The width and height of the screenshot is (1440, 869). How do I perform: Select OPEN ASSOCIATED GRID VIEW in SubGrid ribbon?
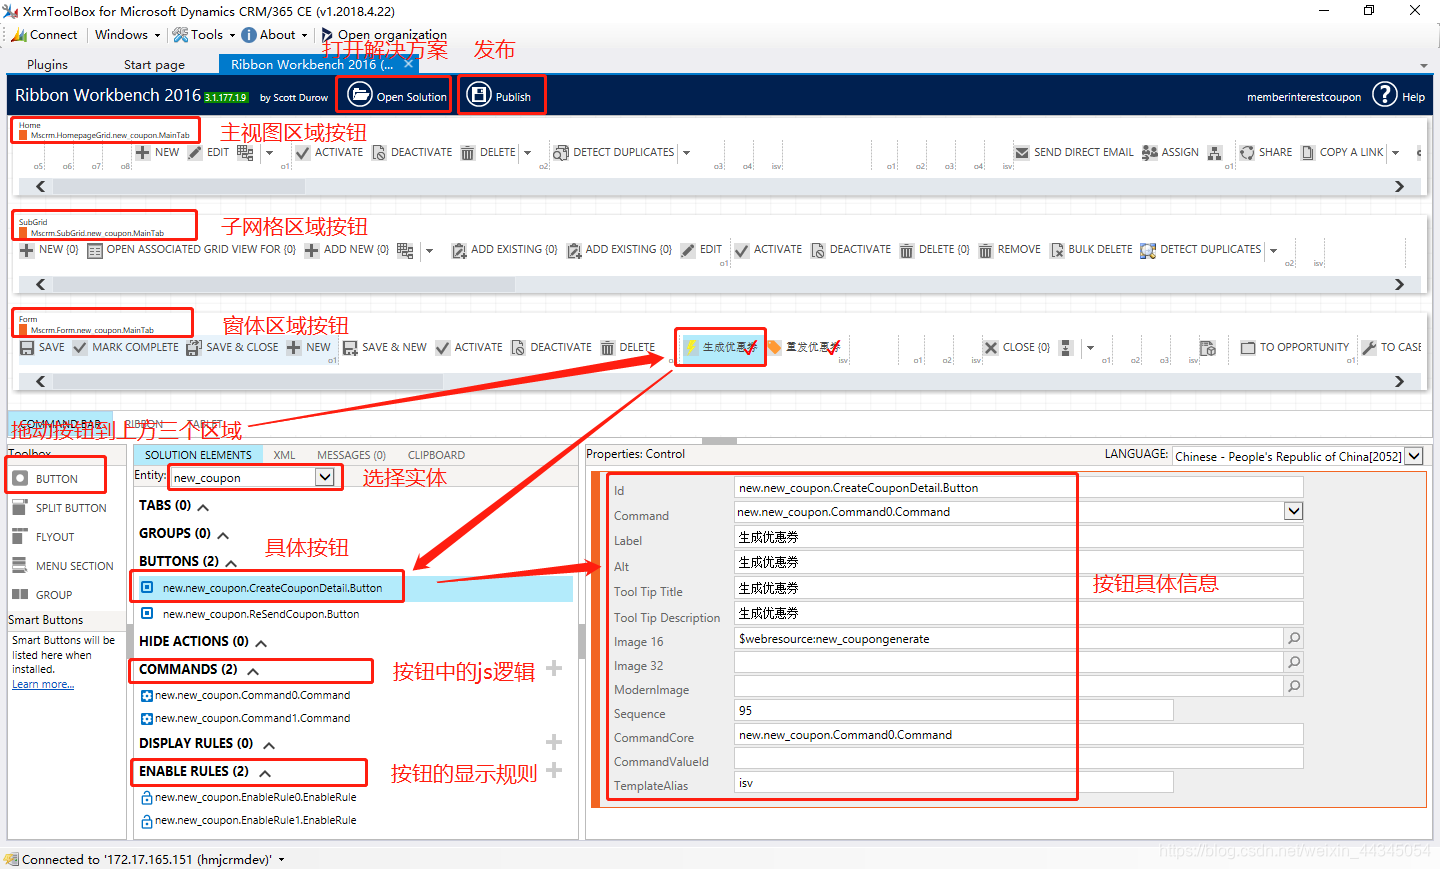(x=192, y=250)
